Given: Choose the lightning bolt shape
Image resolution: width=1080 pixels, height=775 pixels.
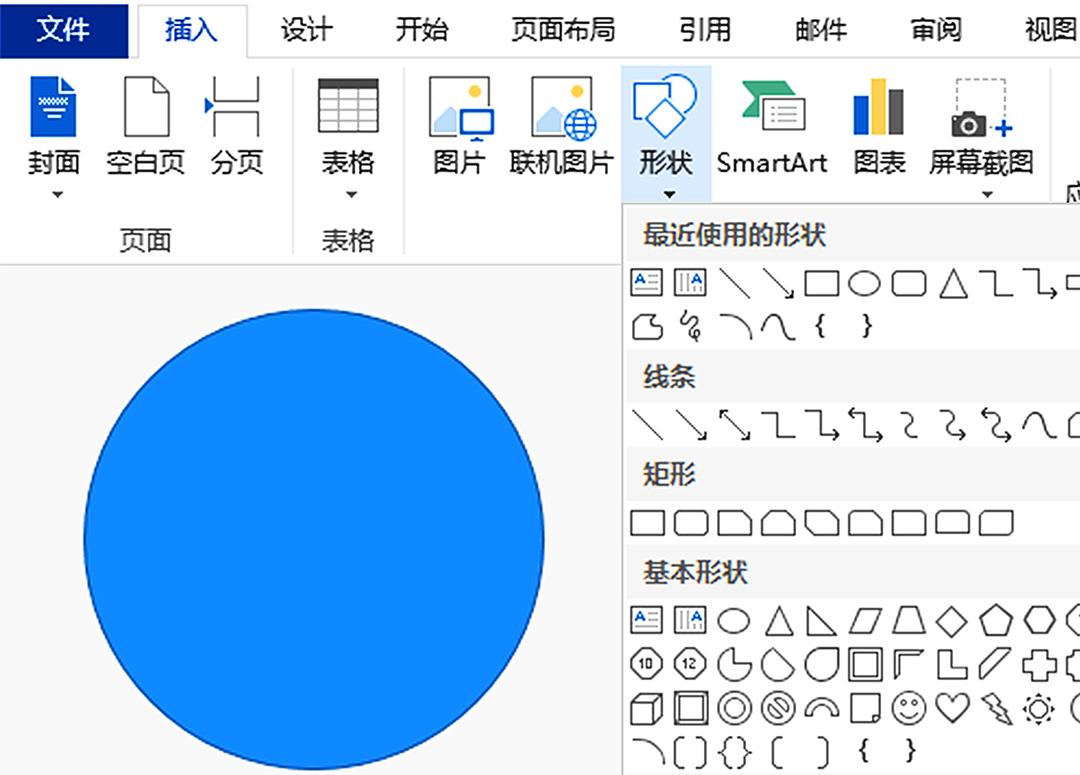Looking at the screenshot, I should (x=996, y=709).
